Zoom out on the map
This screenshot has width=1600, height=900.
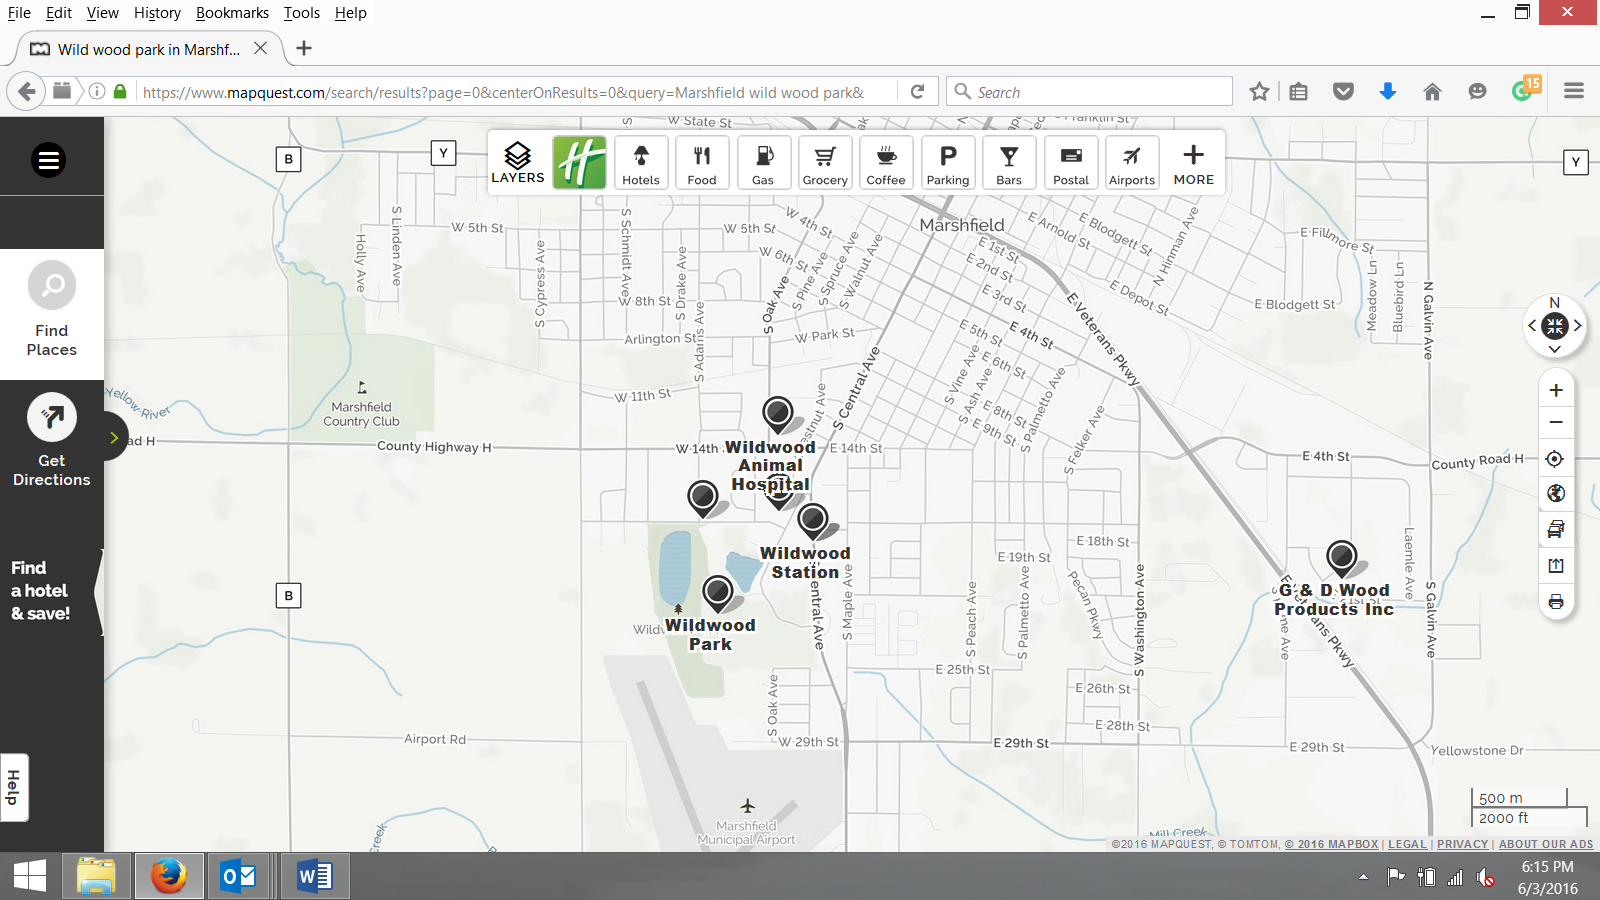tap(1556, 422)
